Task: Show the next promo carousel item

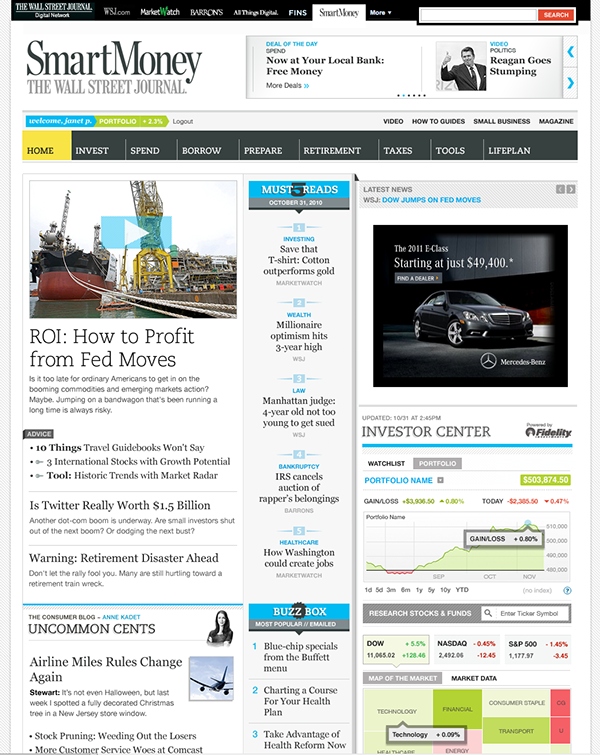Action: tap(571, 83)
